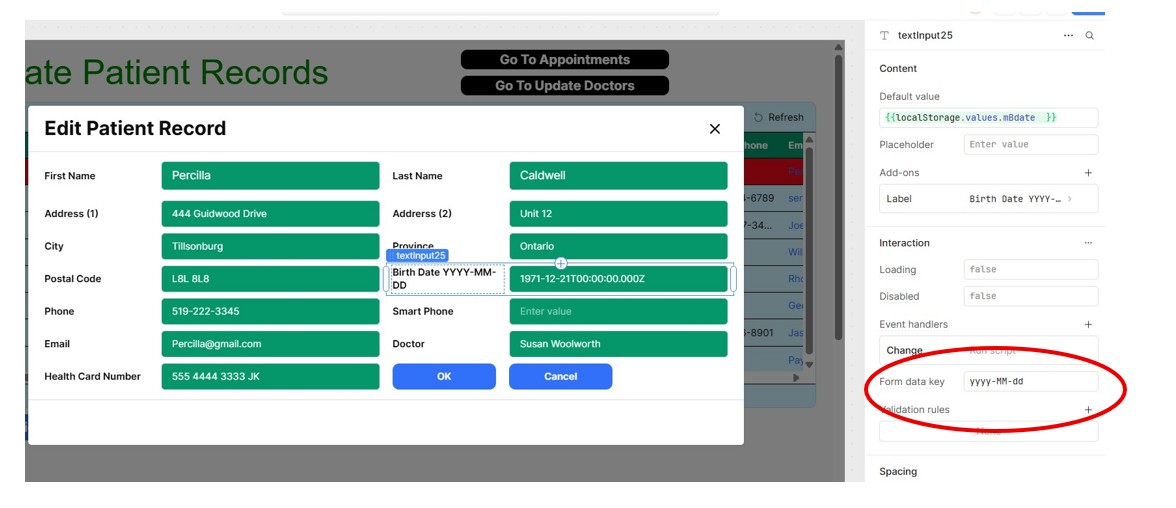Image resolution: width=1176 pixels, height=508 pixels.
Task: Add an event handler using the plus icon
Action: [x=1088, y=324]
